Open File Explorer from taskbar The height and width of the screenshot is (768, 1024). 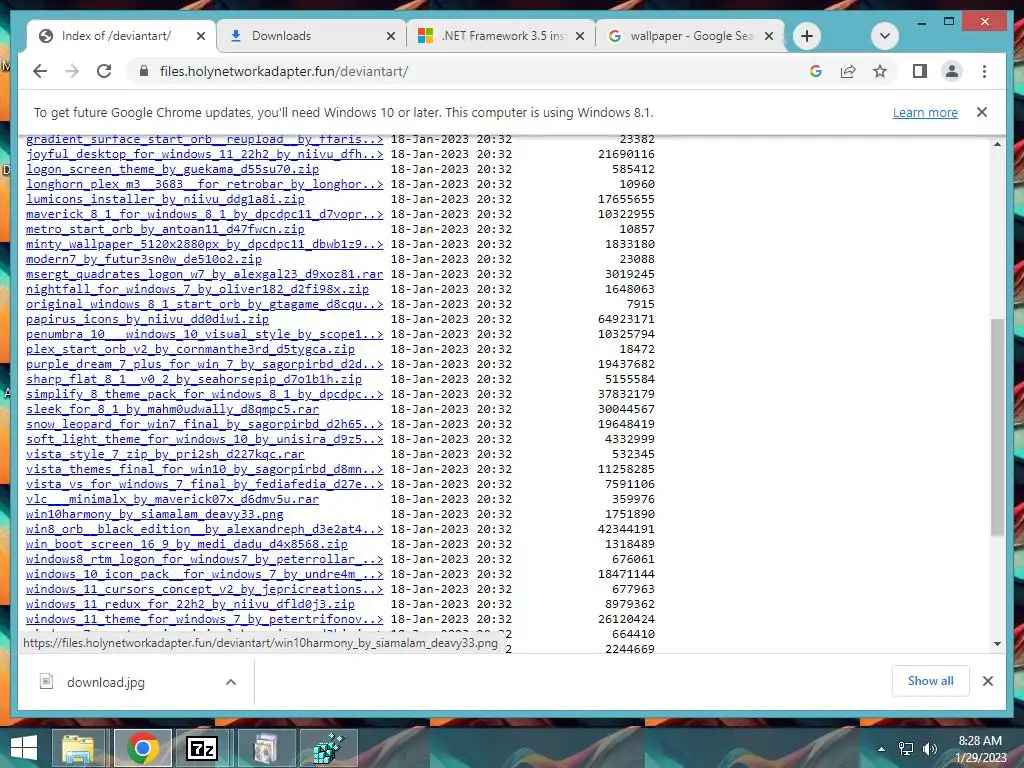click(78, 748)
